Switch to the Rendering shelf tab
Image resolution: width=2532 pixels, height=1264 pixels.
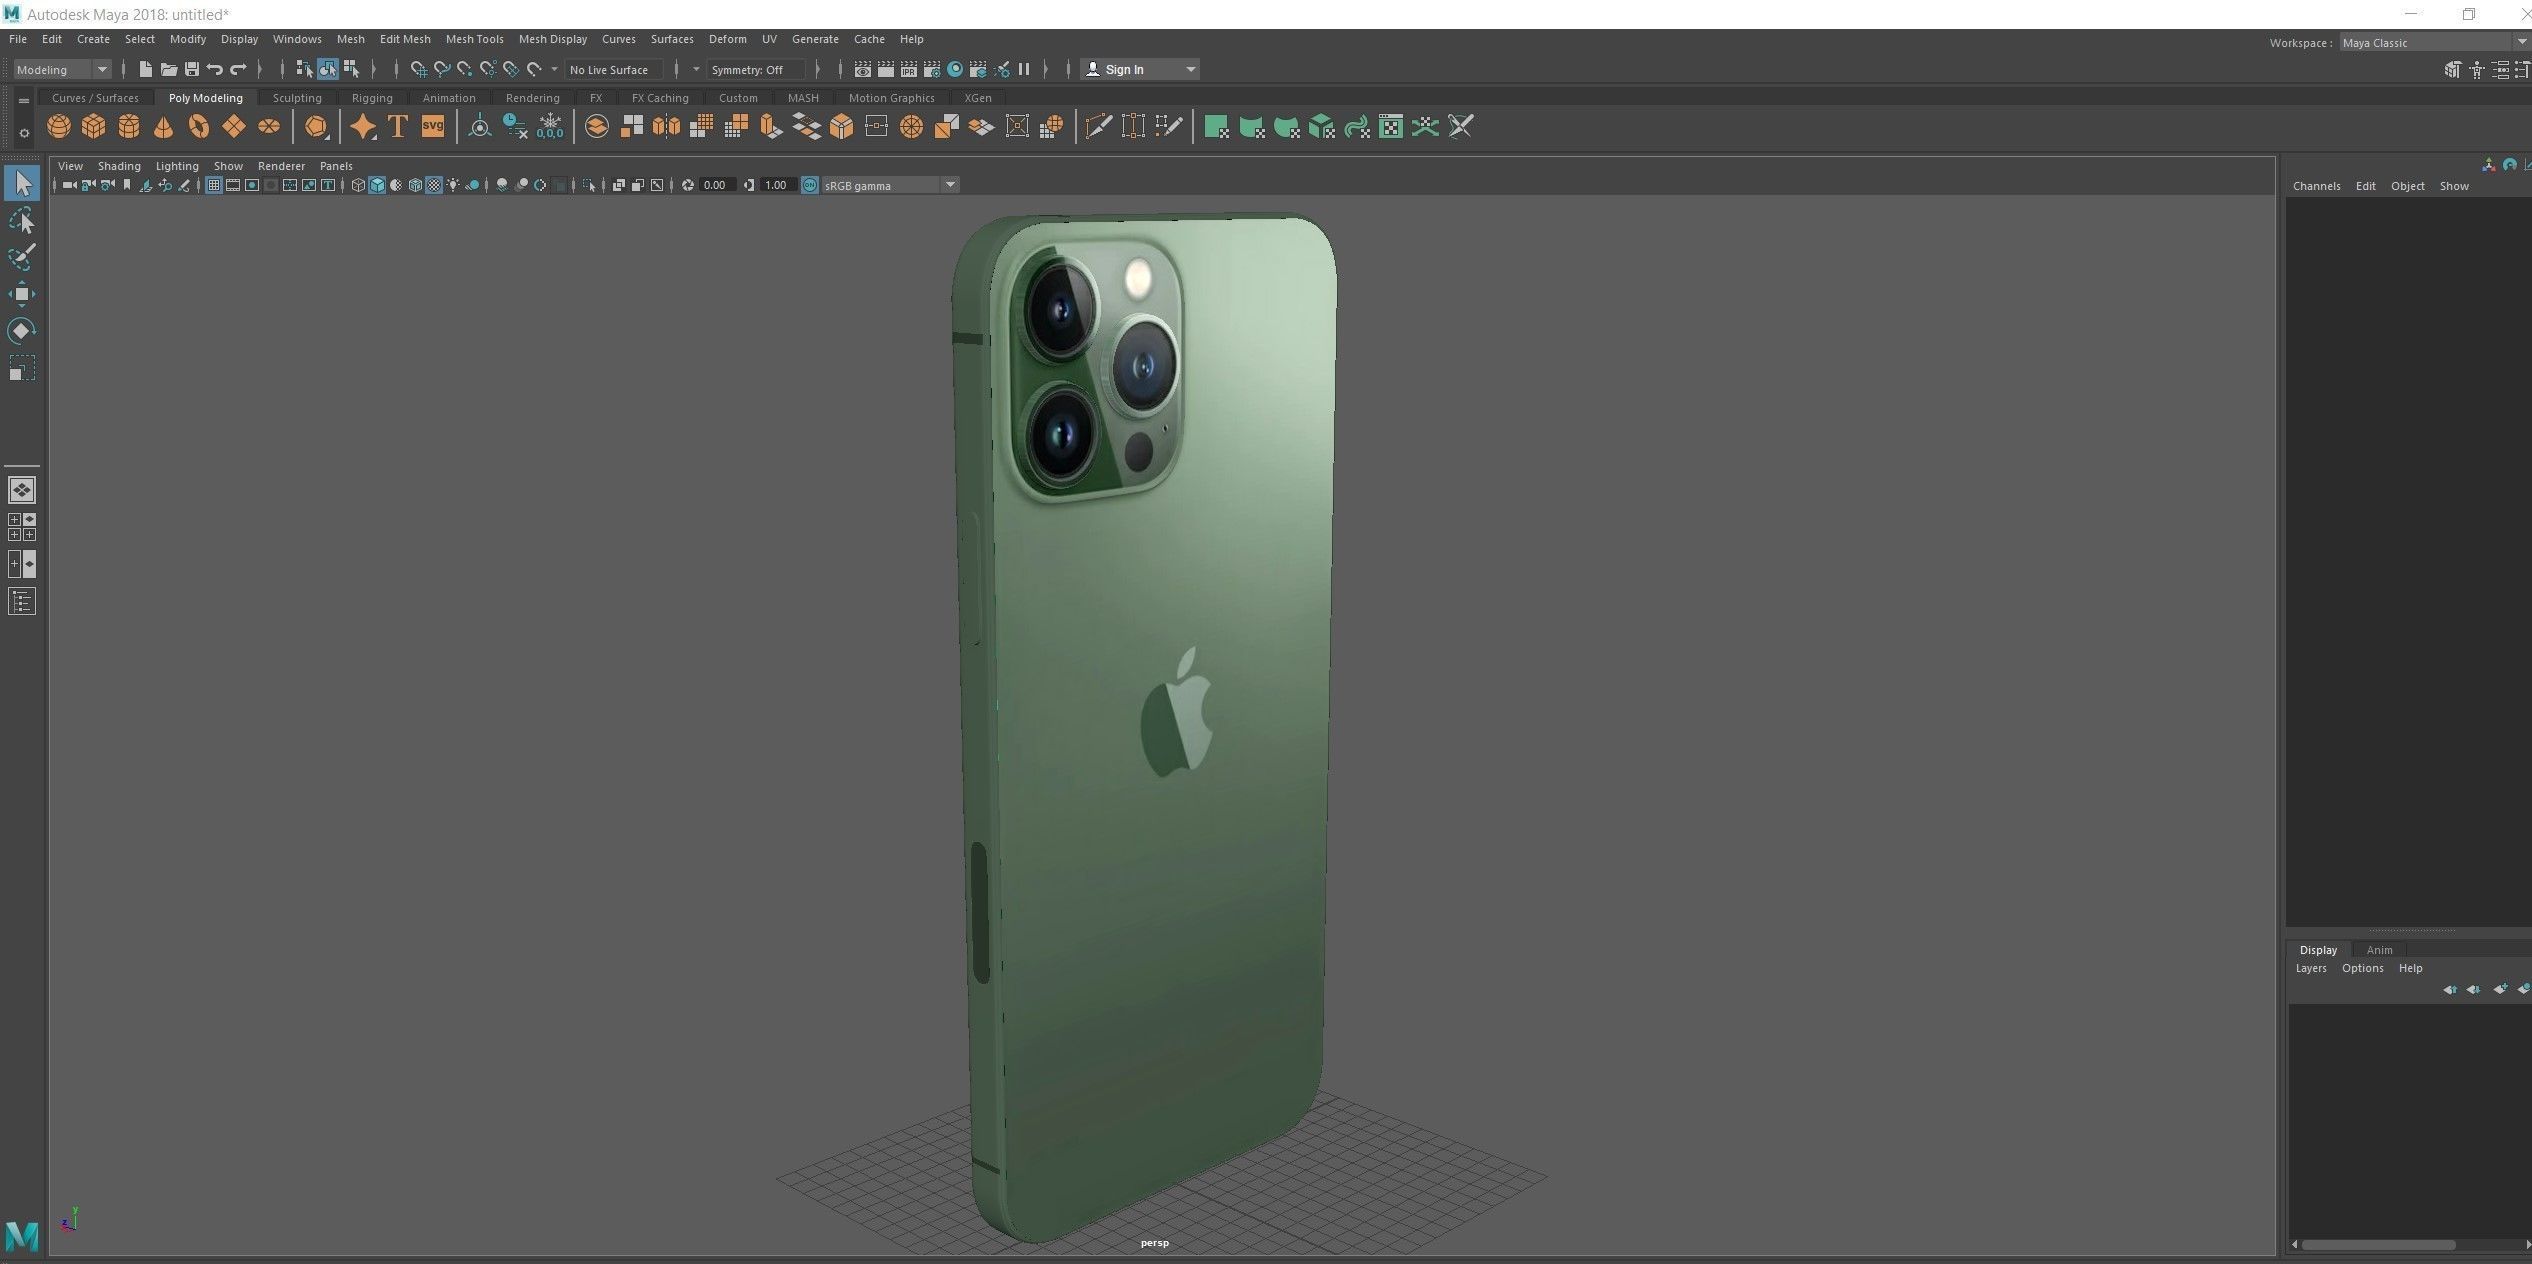pos(532,98)
